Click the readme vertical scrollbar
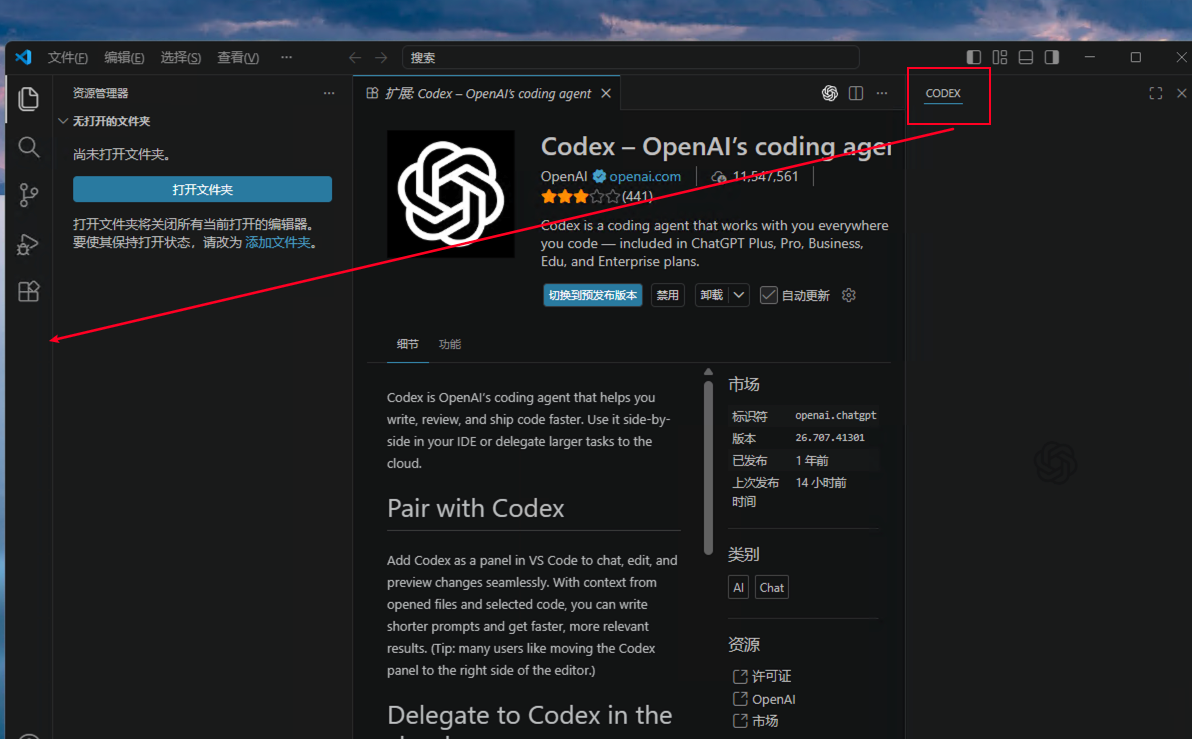The width and height of the screenshot is (1192, 739). point(709,468)
